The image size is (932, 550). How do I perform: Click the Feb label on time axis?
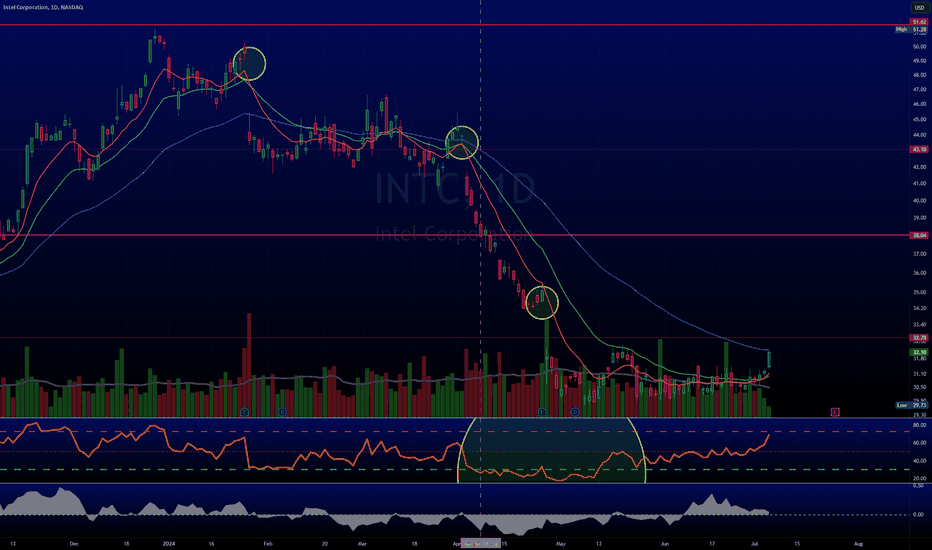click(267, 543)
